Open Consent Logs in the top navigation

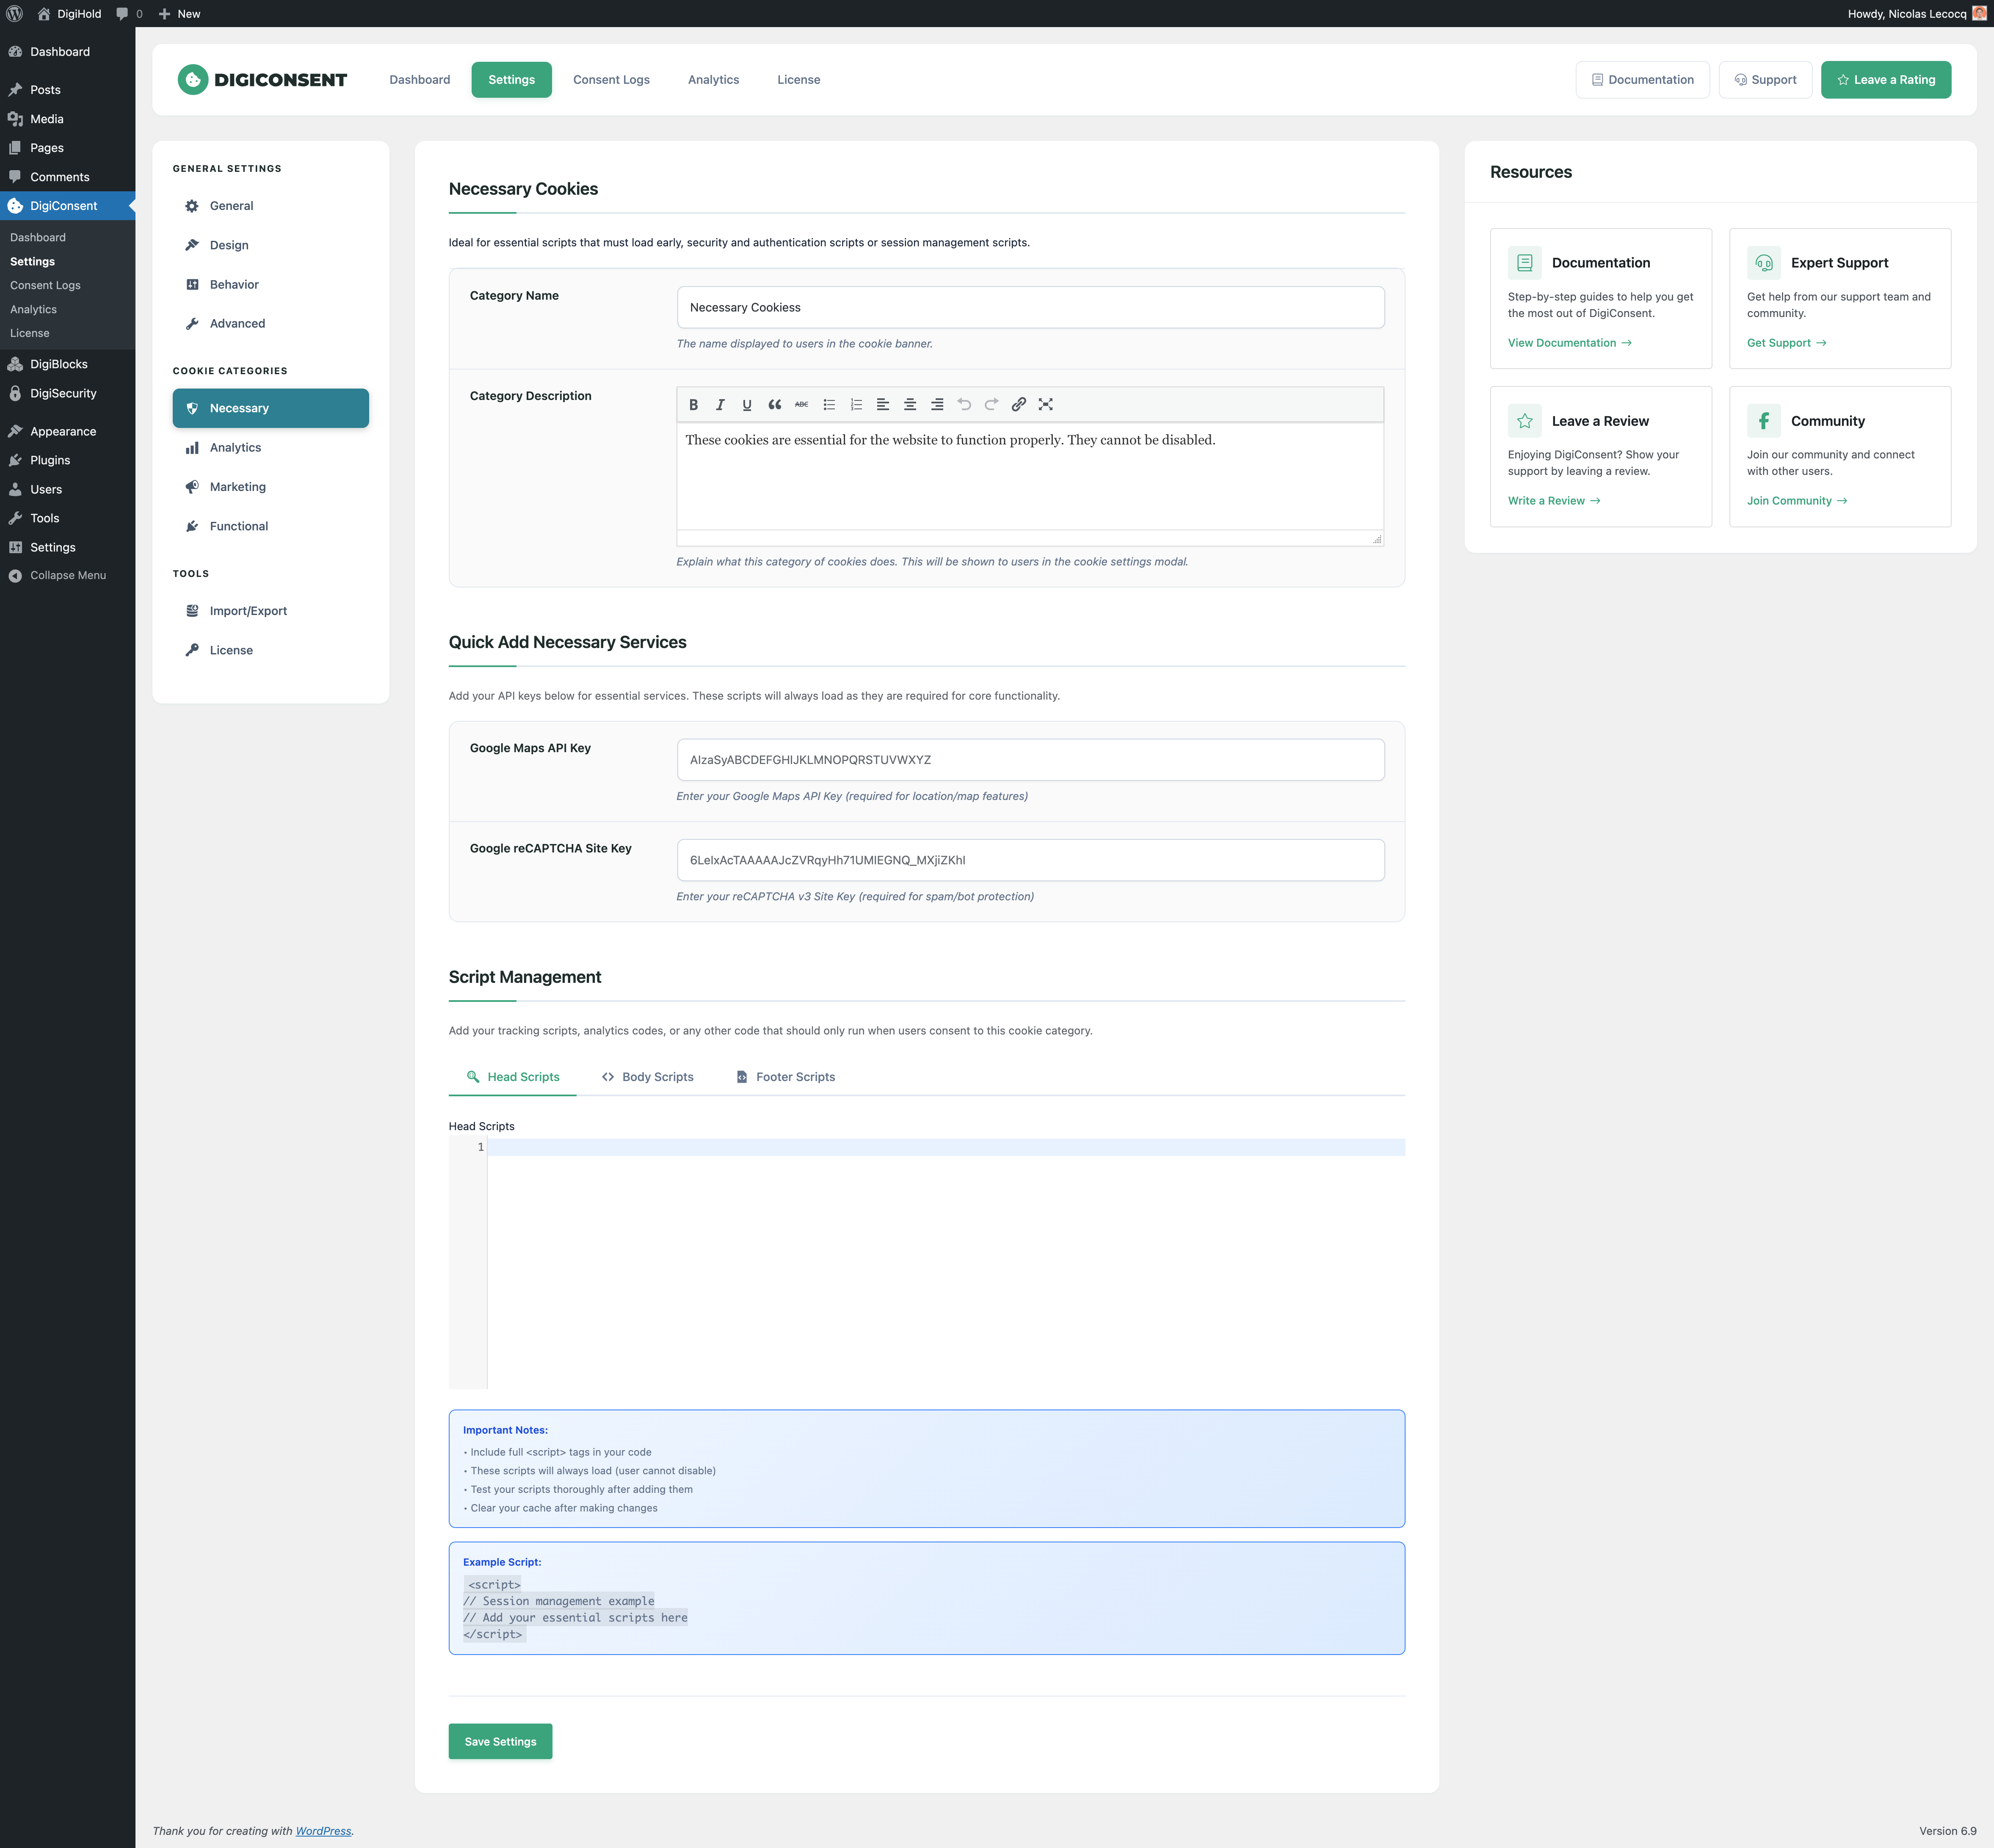tap(611, 80)
